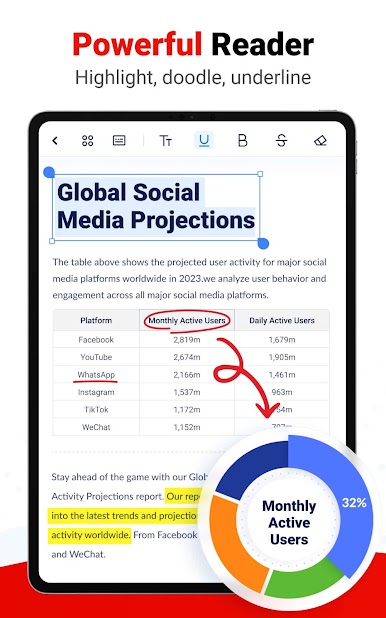Image resolution: width=386 pixels, height=618 pixels.
Task: Toggle the underline (U) tool
Action: coord(204,140)
